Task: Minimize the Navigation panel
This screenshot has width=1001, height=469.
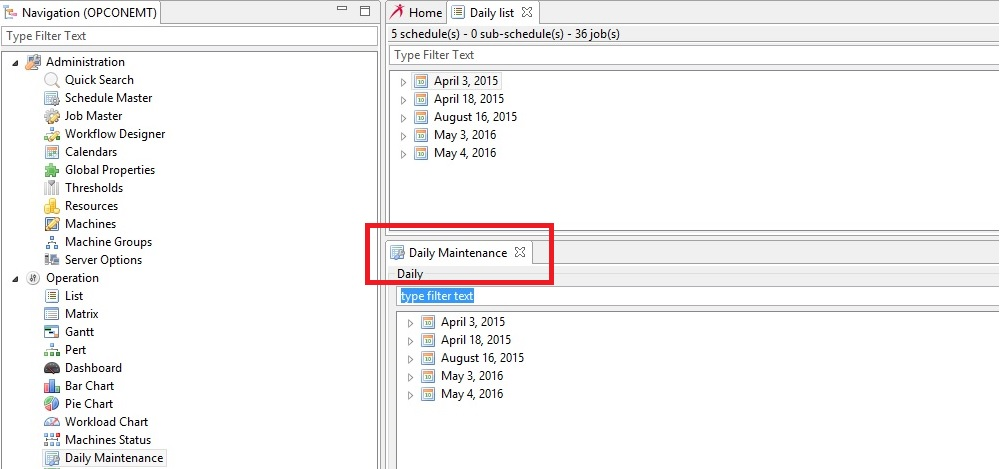Action: pos(342,9)
